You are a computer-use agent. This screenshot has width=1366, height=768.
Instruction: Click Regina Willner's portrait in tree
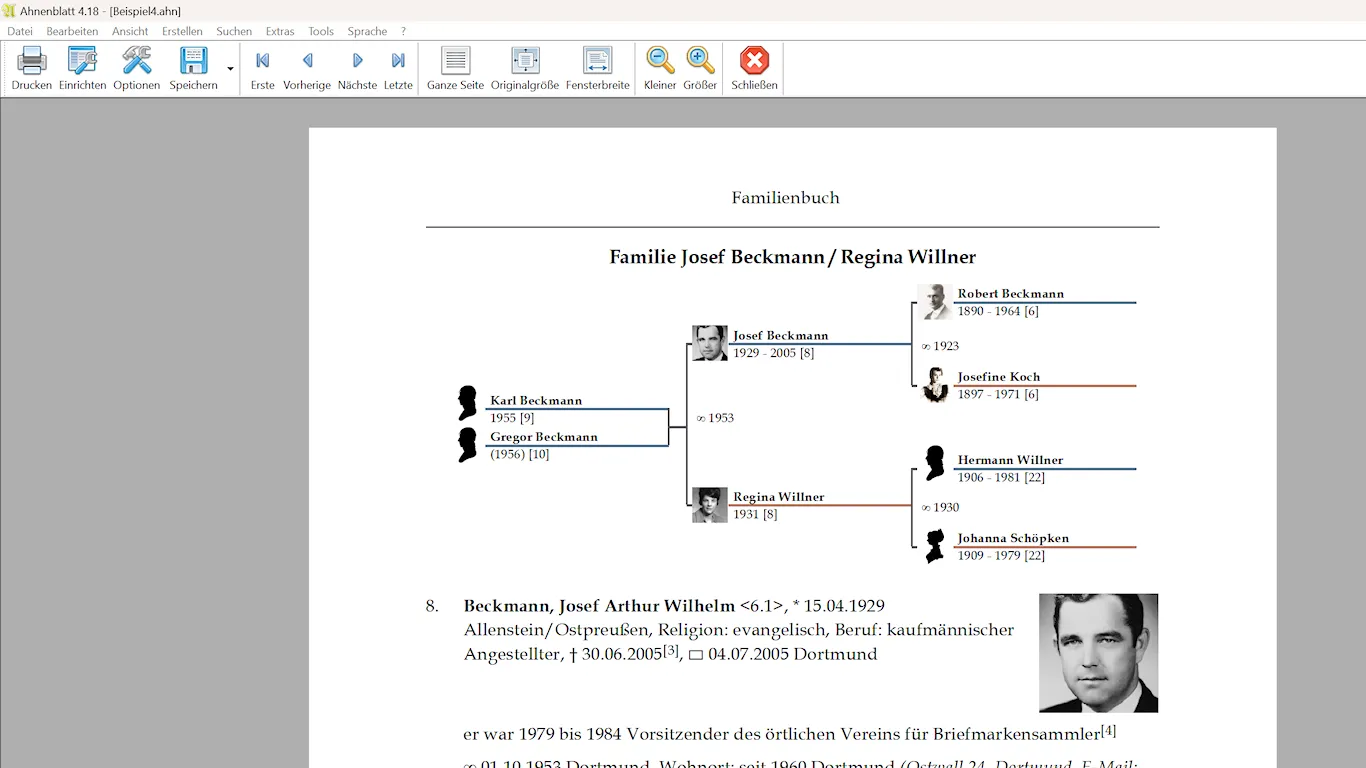(x=710, y=504)
